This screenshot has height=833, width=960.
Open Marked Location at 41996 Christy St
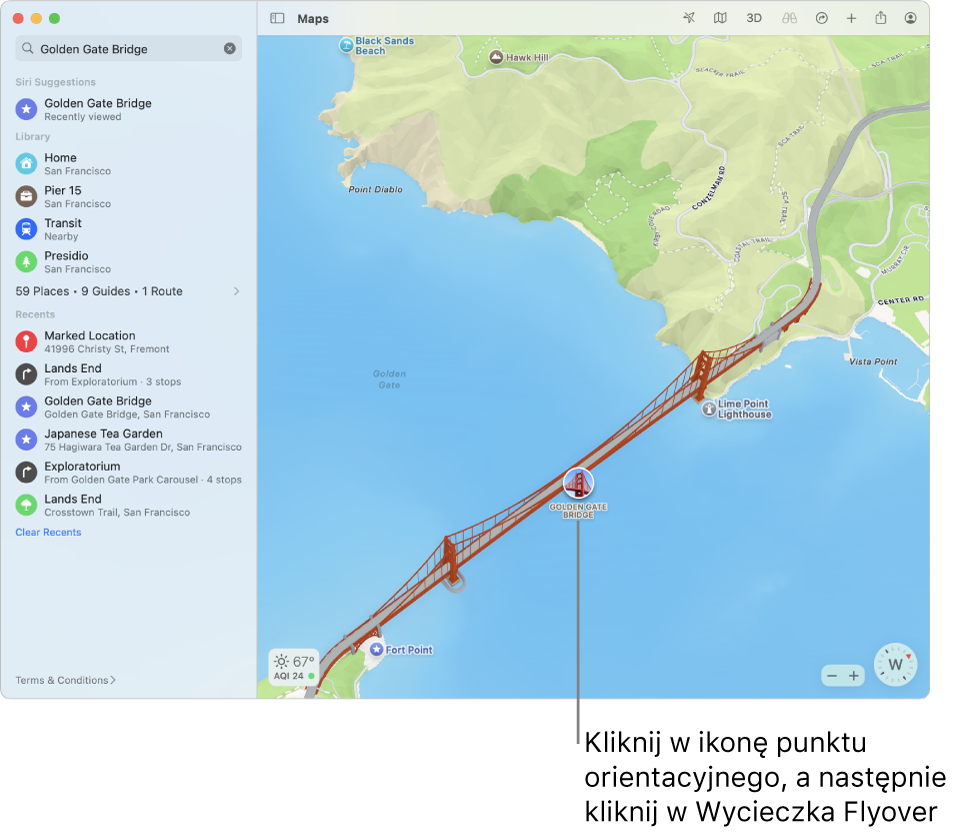[x=129, y=342]
